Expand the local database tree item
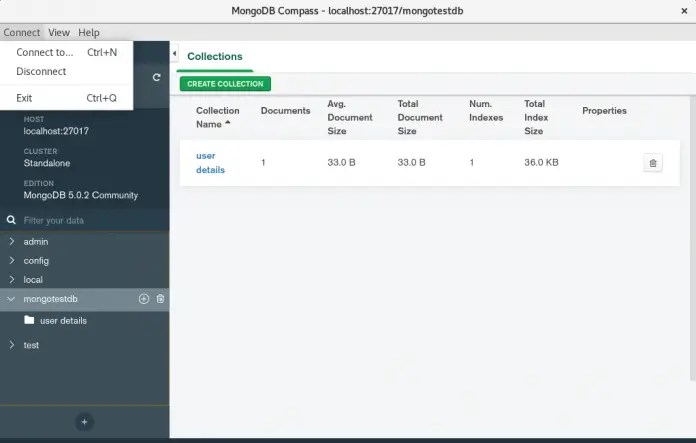The height and width of the screenshot is (443, 696). [11, 280]
